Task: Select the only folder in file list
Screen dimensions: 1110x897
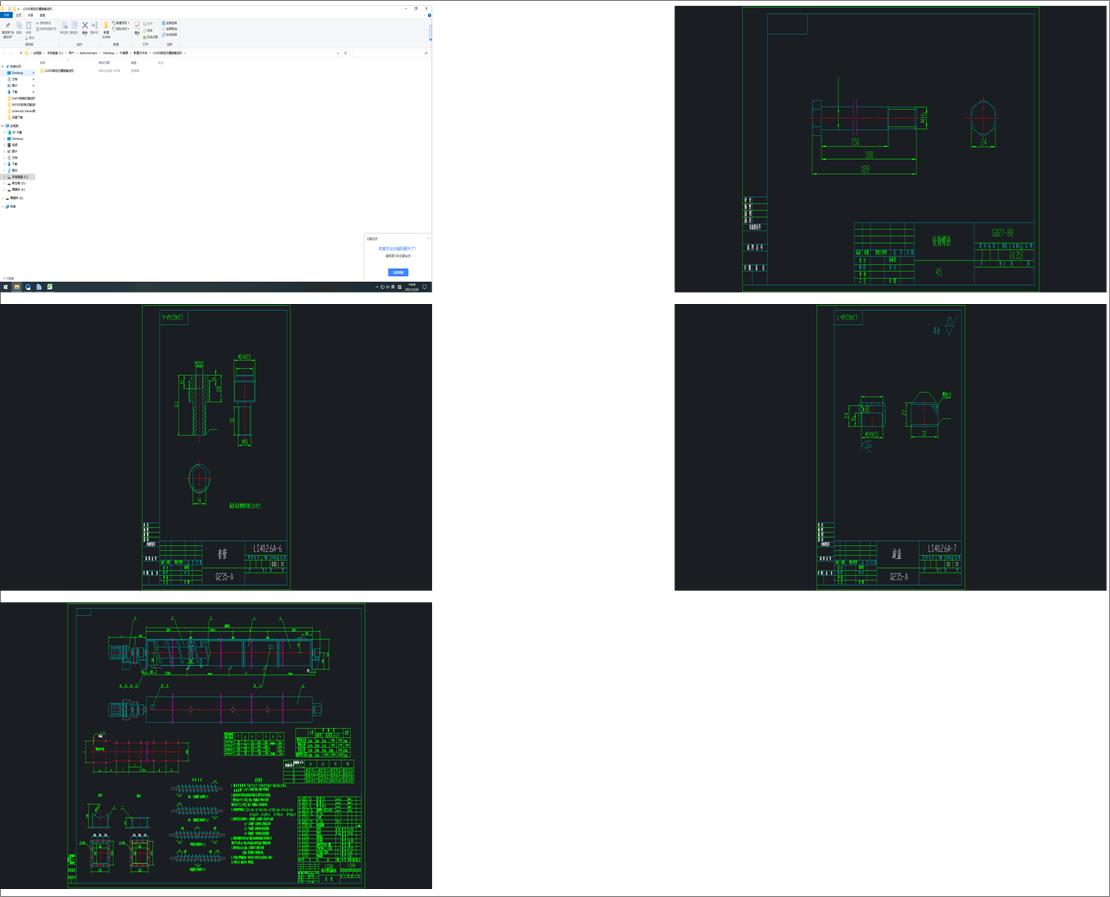Action: tap(58, 71)
